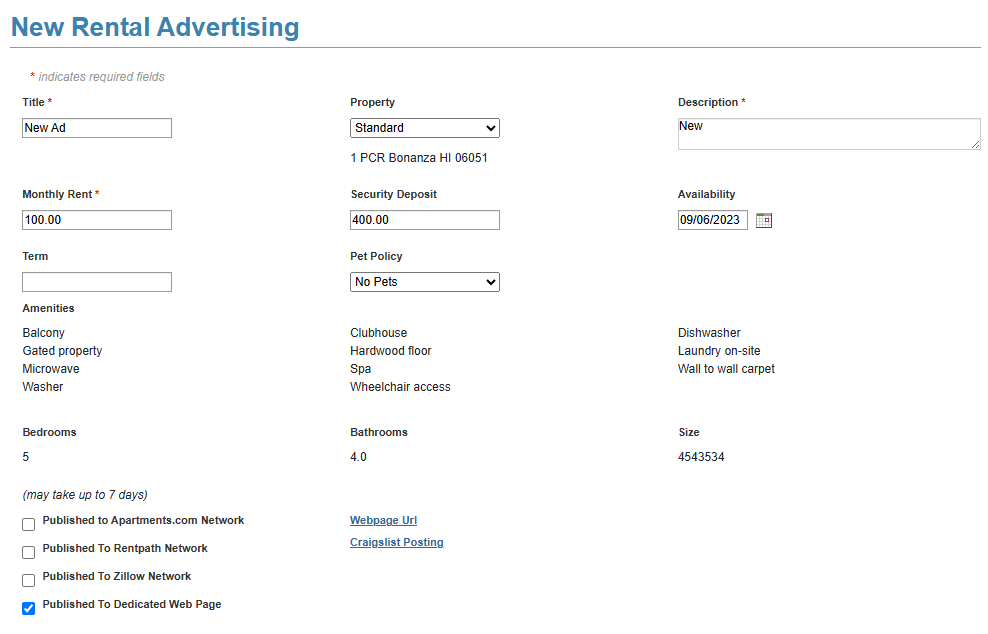Check Published To Rentpath Network
The image size is (988, 634).
click(29, 552)
